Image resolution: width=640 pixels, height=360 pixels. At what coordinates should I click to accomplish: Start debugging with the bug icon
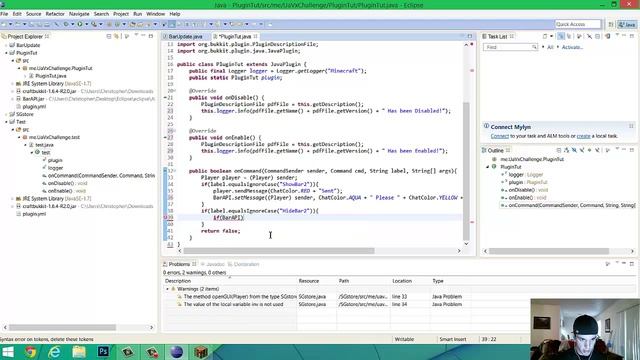tap(66, 24)
